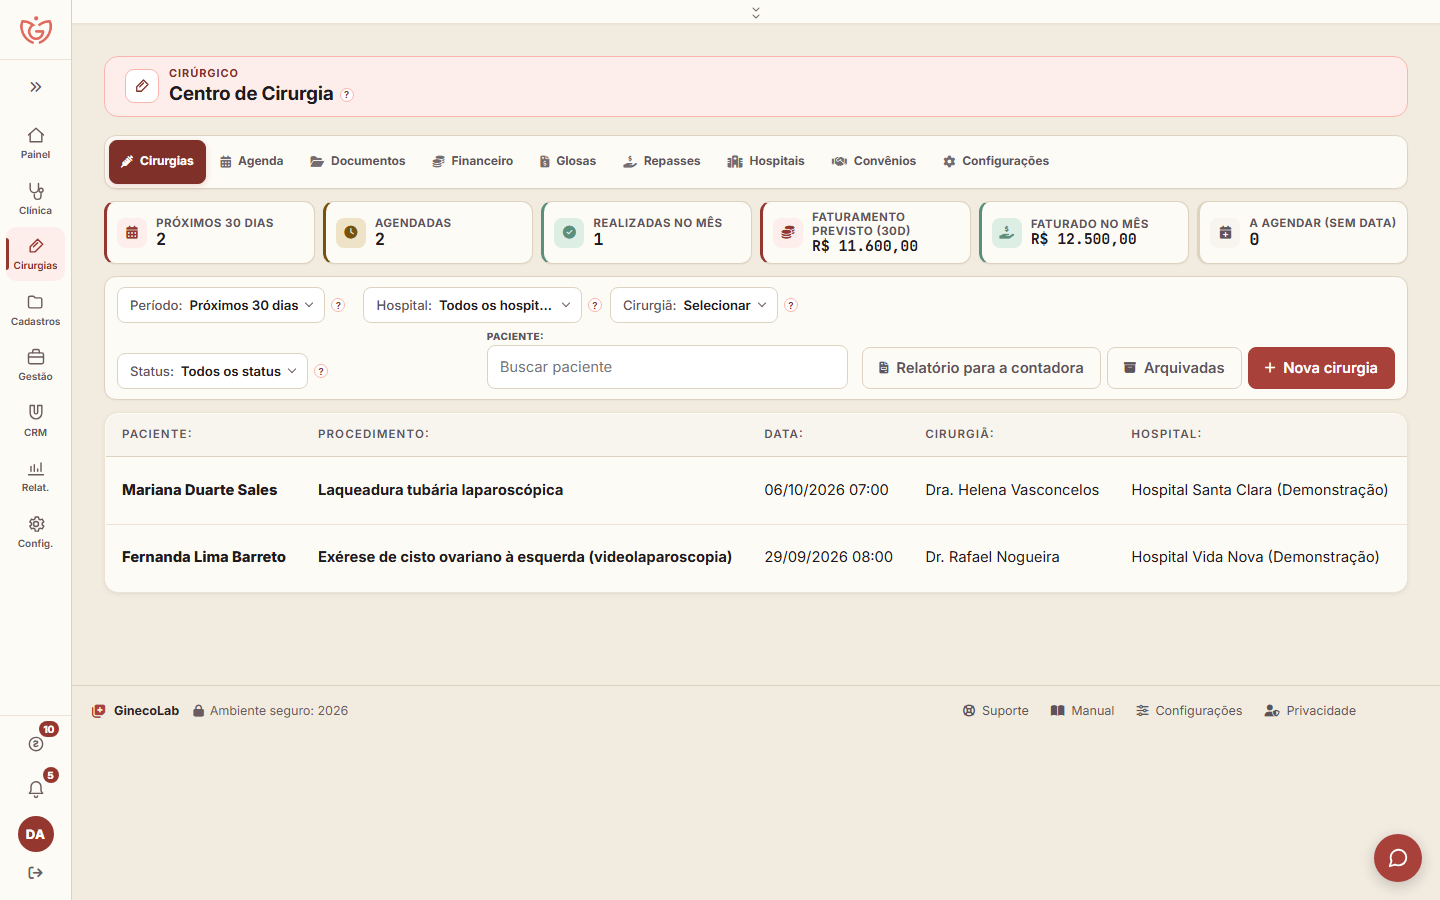Switch to the Glosas tab
1440x900 pixels.
tap(567, 161)
